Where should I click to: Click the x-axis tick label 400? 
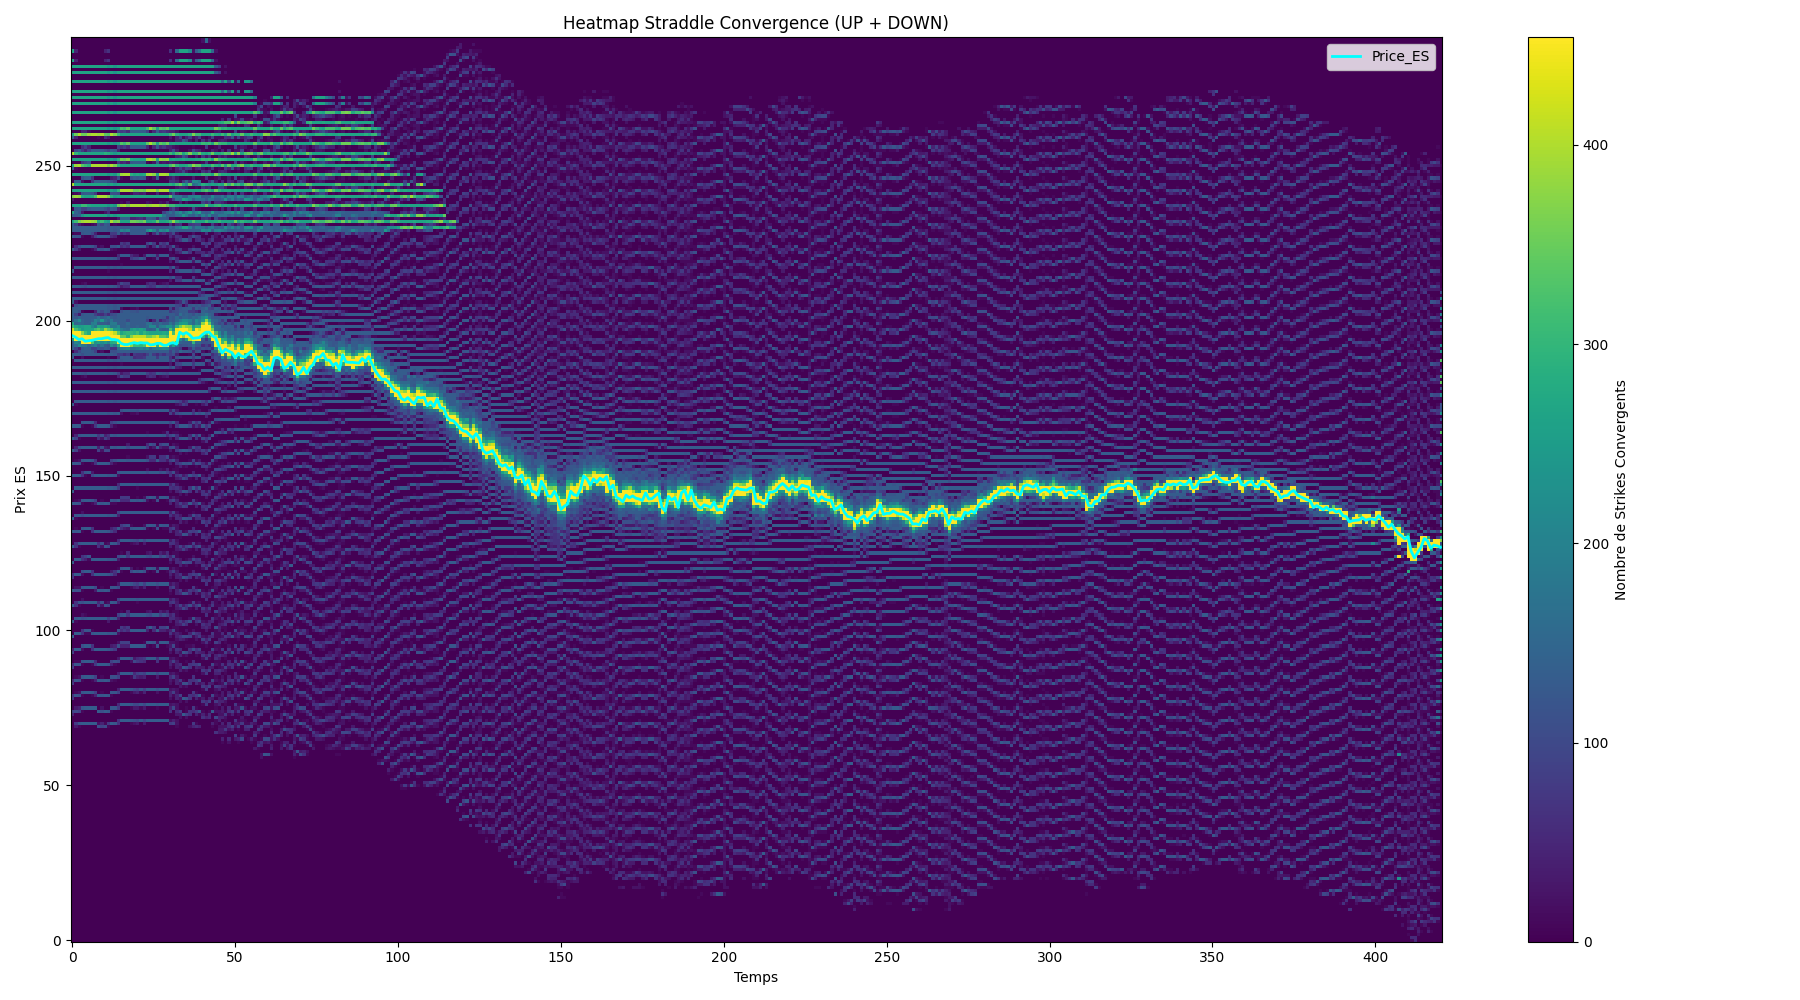[1376, 957]
